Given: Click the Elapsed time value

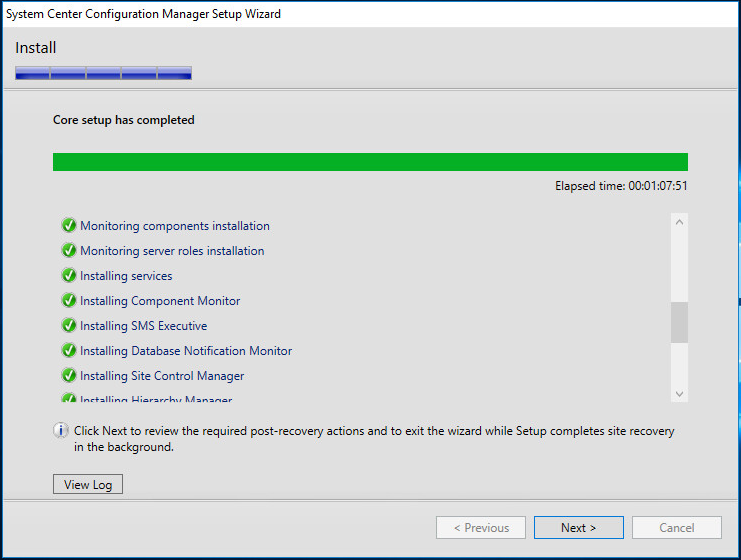Looking at the screenshot, I should [658, 186].
